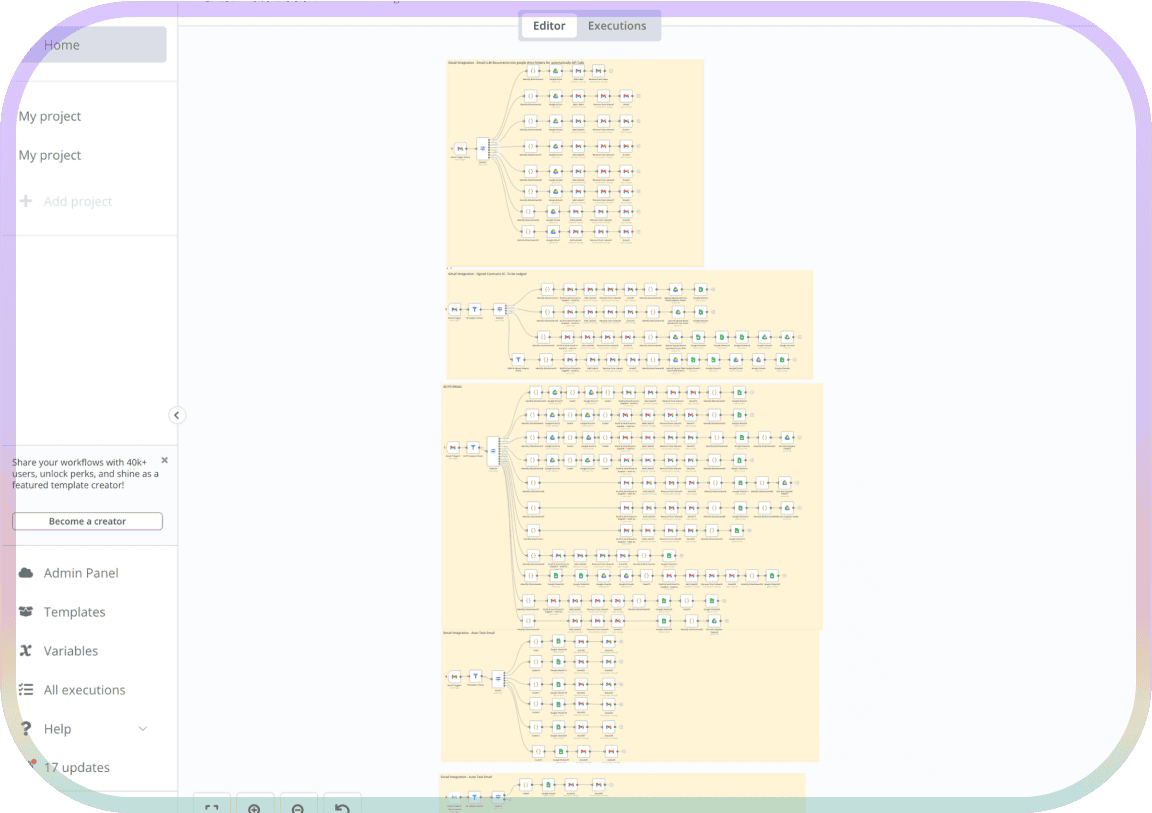
Task: Zoom out of the workflow canvas
Action: pyautogui.click(x=298, y=806)
